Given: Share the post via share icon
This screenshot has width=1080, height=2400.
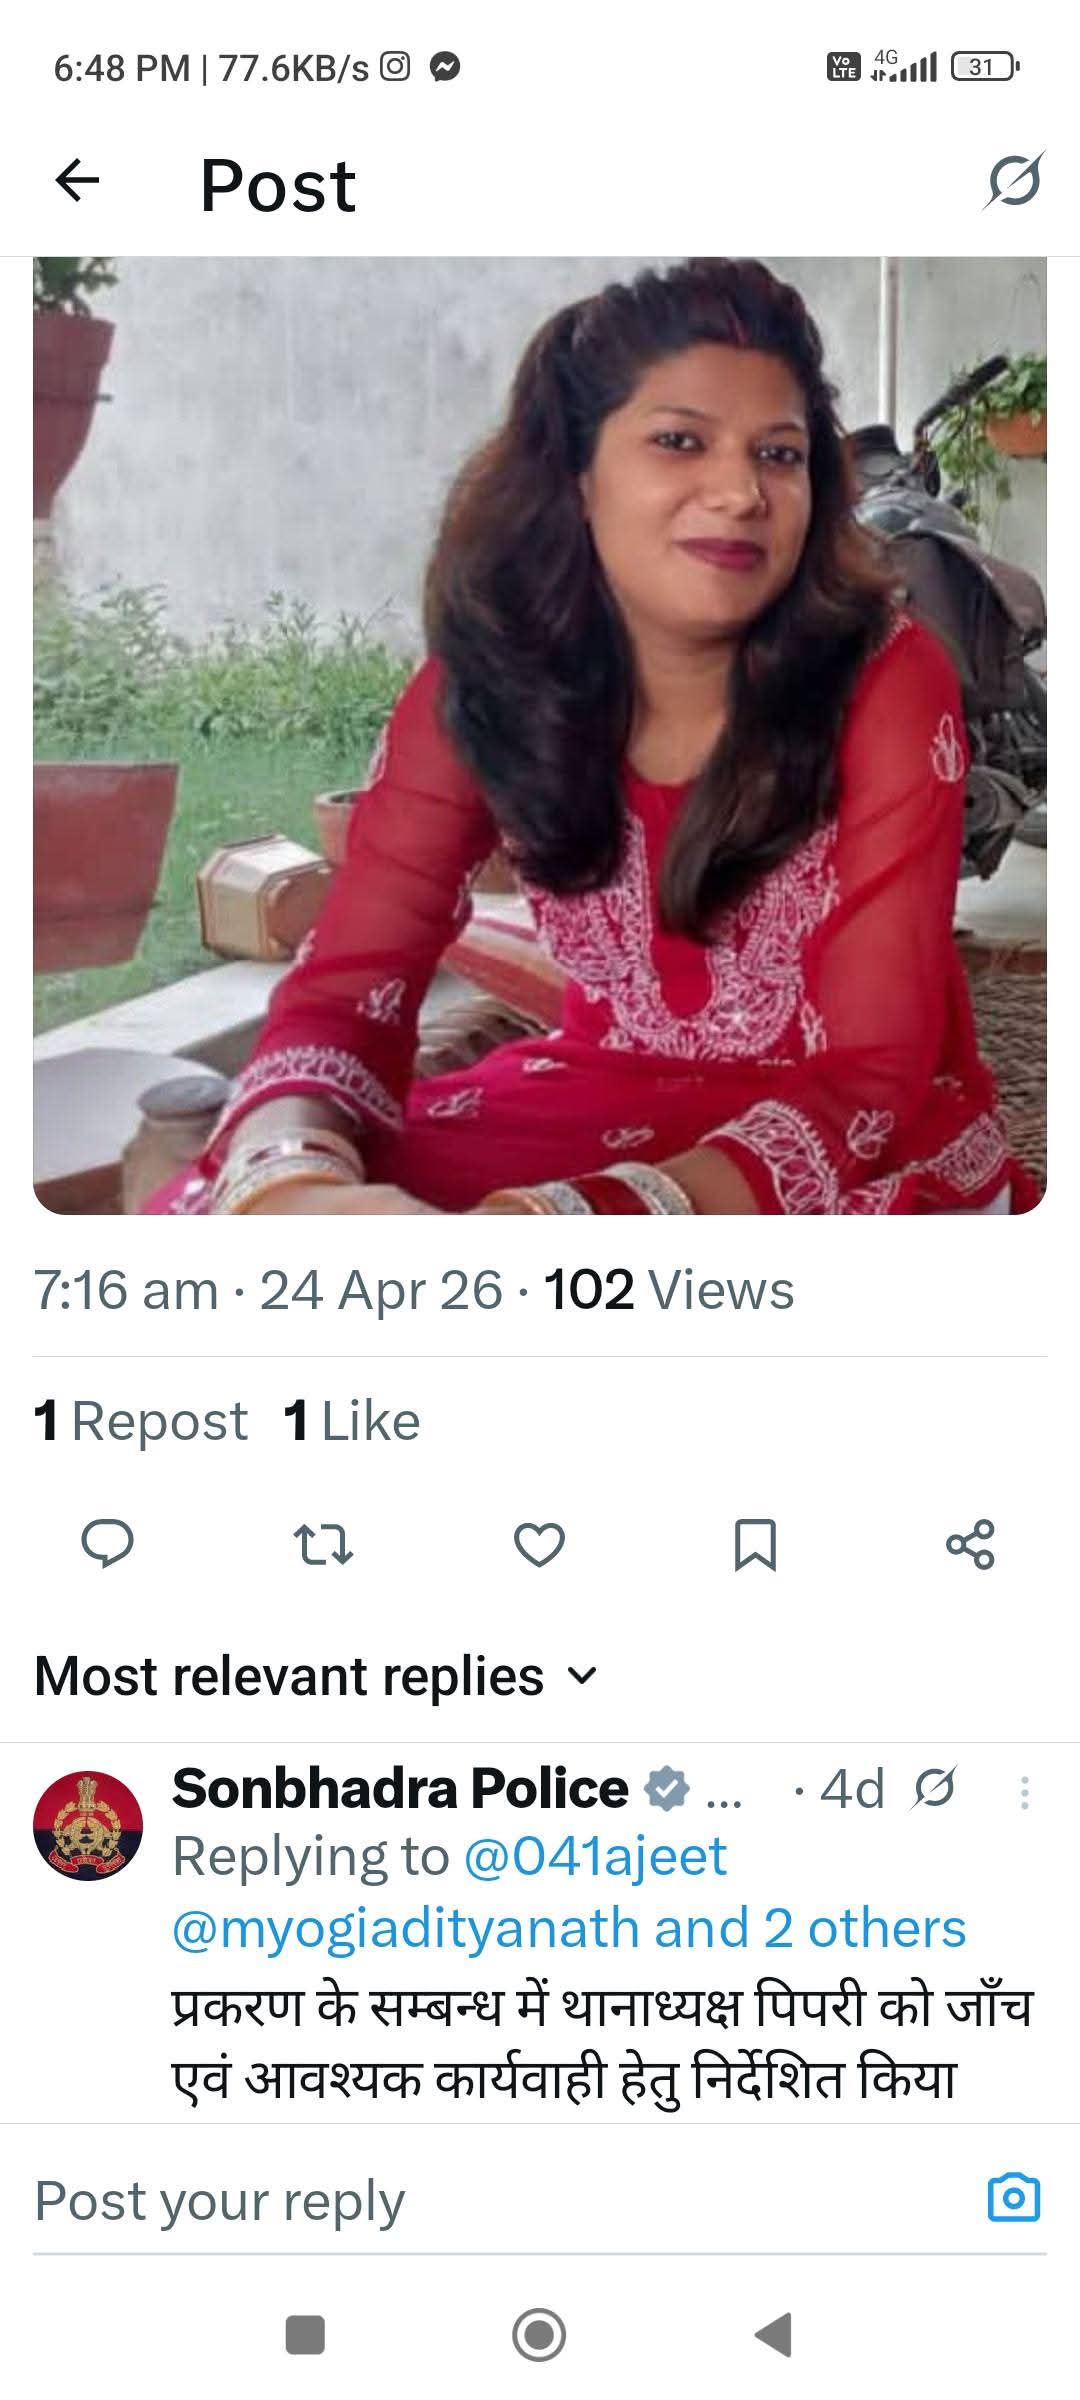Looking at the screenshot, I should (970, 1543).
